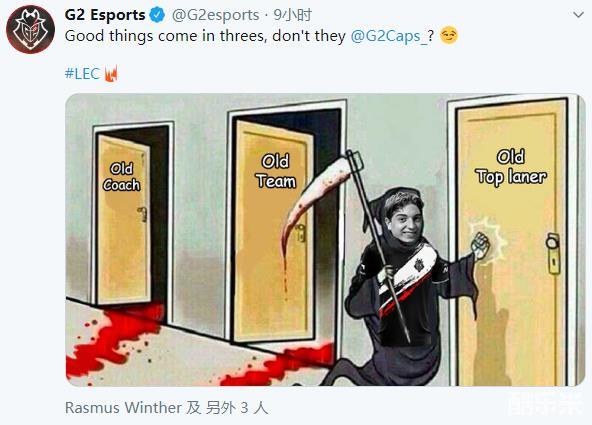Click the G2 logo on jersey
592x425 pixels.
click(419, 264)
